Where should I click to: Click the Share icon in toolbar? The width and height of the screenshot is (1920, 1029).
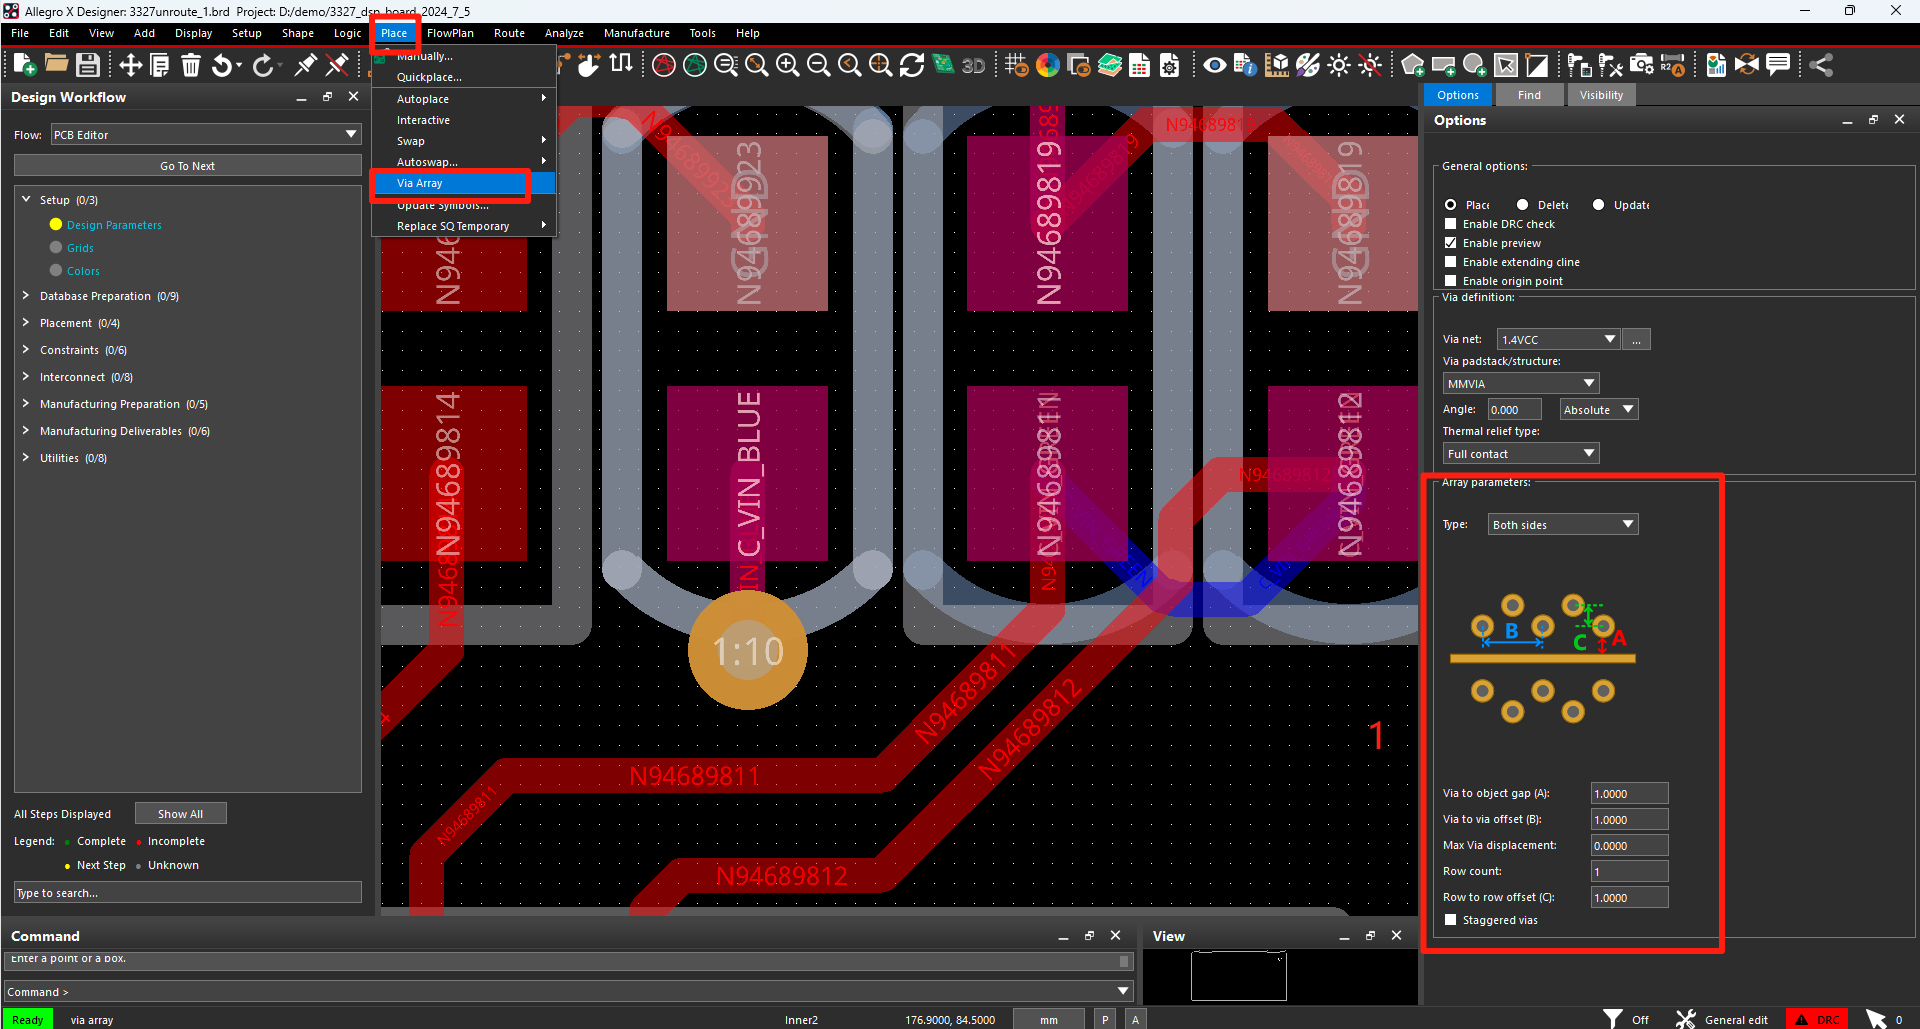pos(1821,66)
